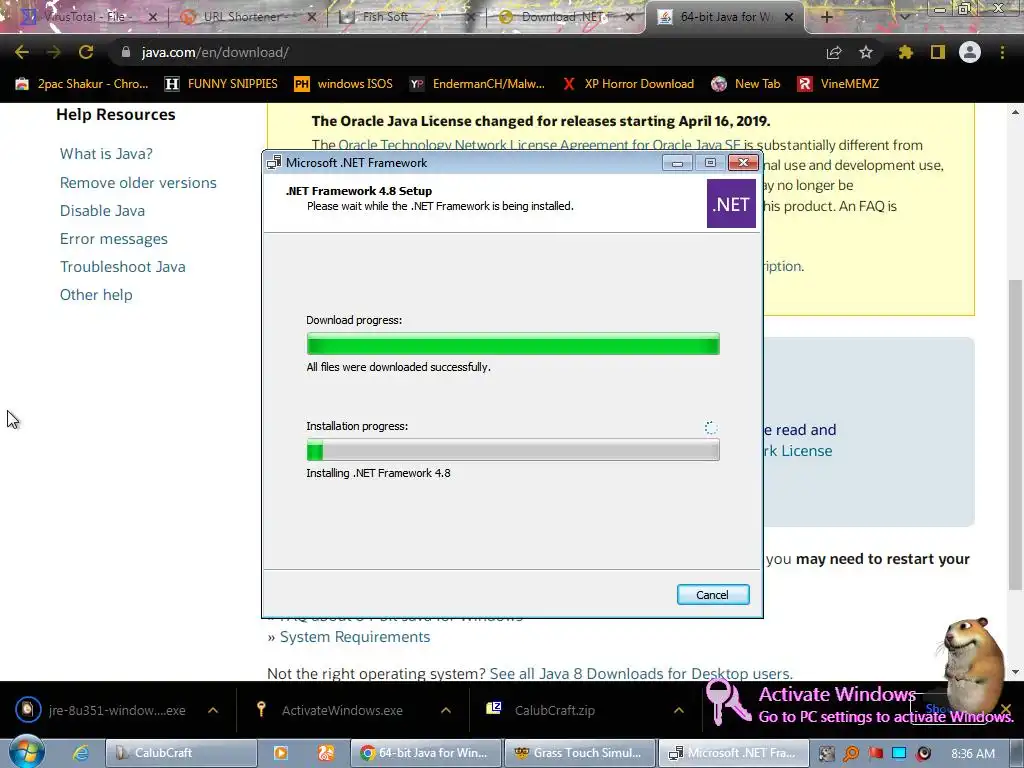Open the clock showing 8:36 AM

(972, 753)
